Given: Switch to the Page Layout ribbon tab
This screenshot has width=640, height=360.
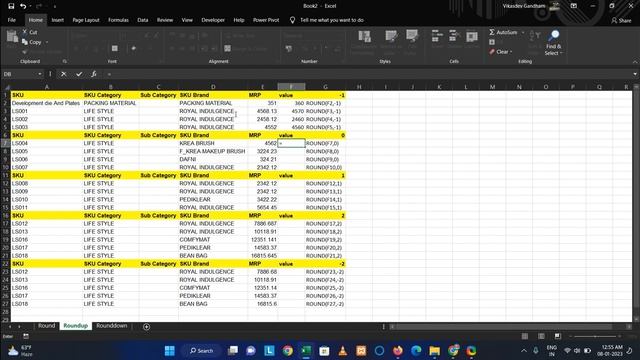Looking at the screenshot, I should point(86,20).
